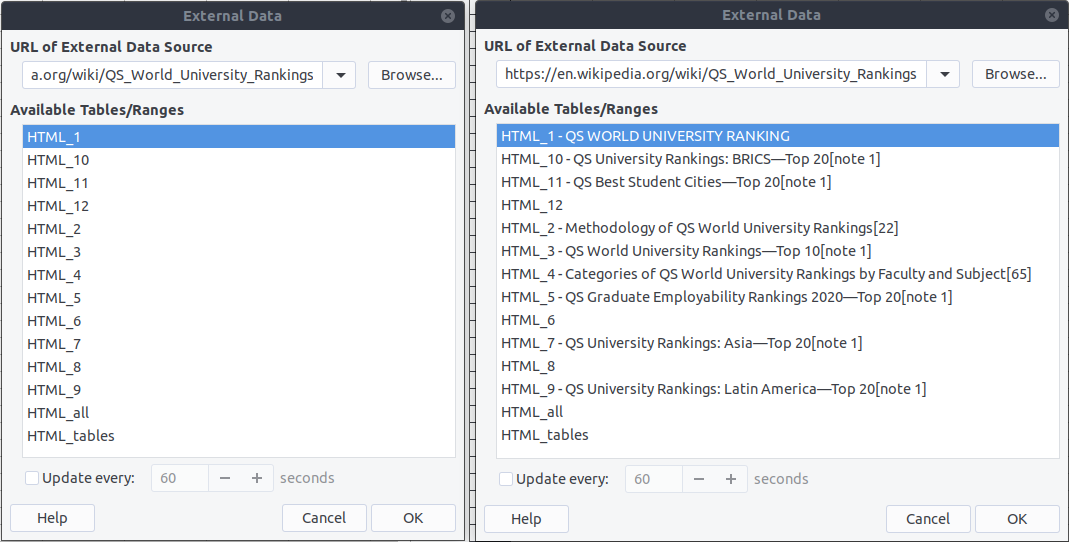Select HTML_9 in left dialog list
The height and width of the screenshot is (542, 1069).
point(239,390)
